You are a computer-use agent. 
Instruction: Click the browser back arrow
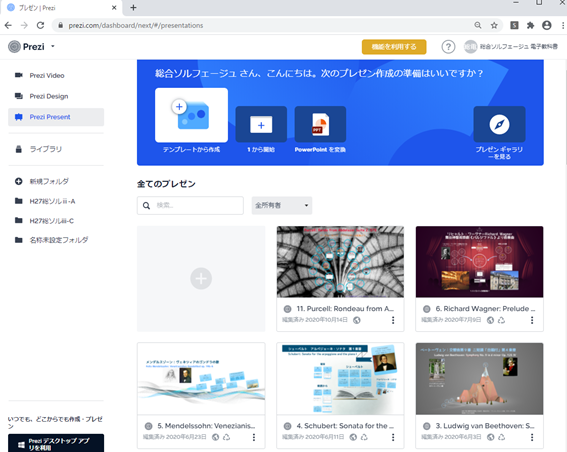click(x=8, y=25)
